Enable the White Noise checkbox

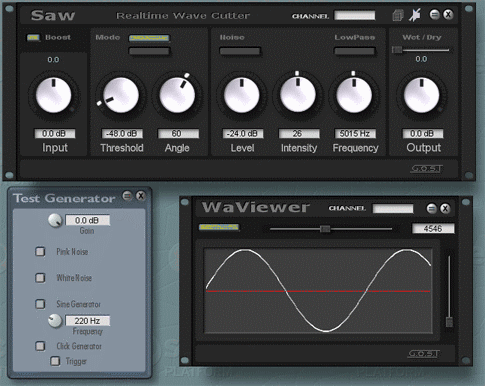pyautogui.click(x=40, y=278)
